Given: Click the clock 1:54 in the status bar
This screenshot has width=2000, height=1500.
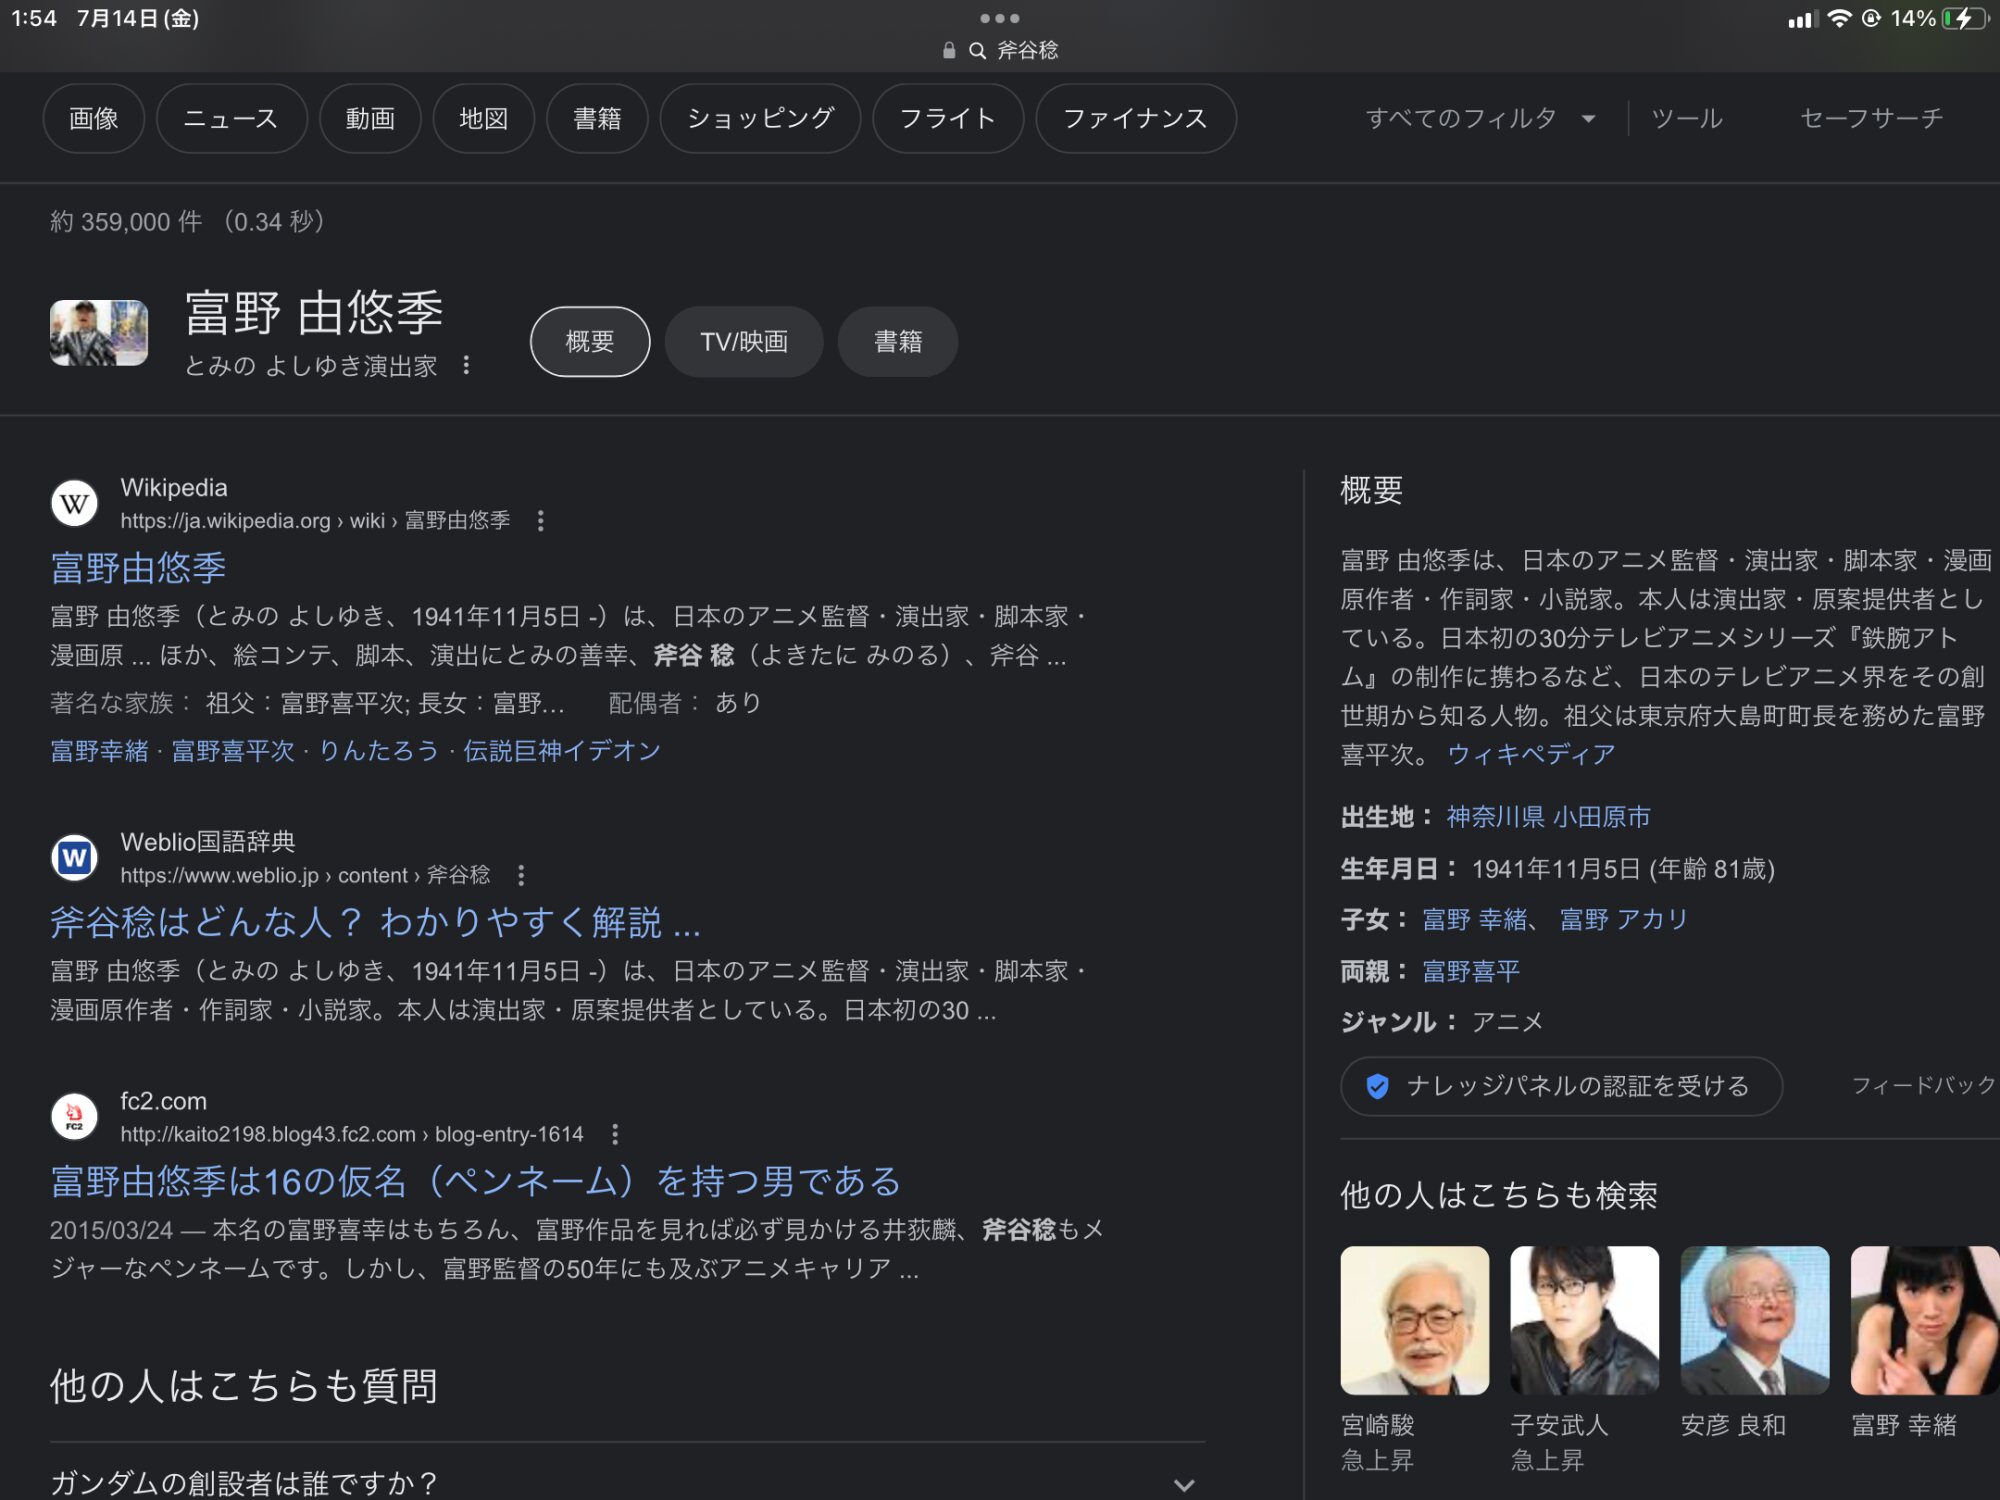Looking at the screenshot, I should [x=34, y=18].
